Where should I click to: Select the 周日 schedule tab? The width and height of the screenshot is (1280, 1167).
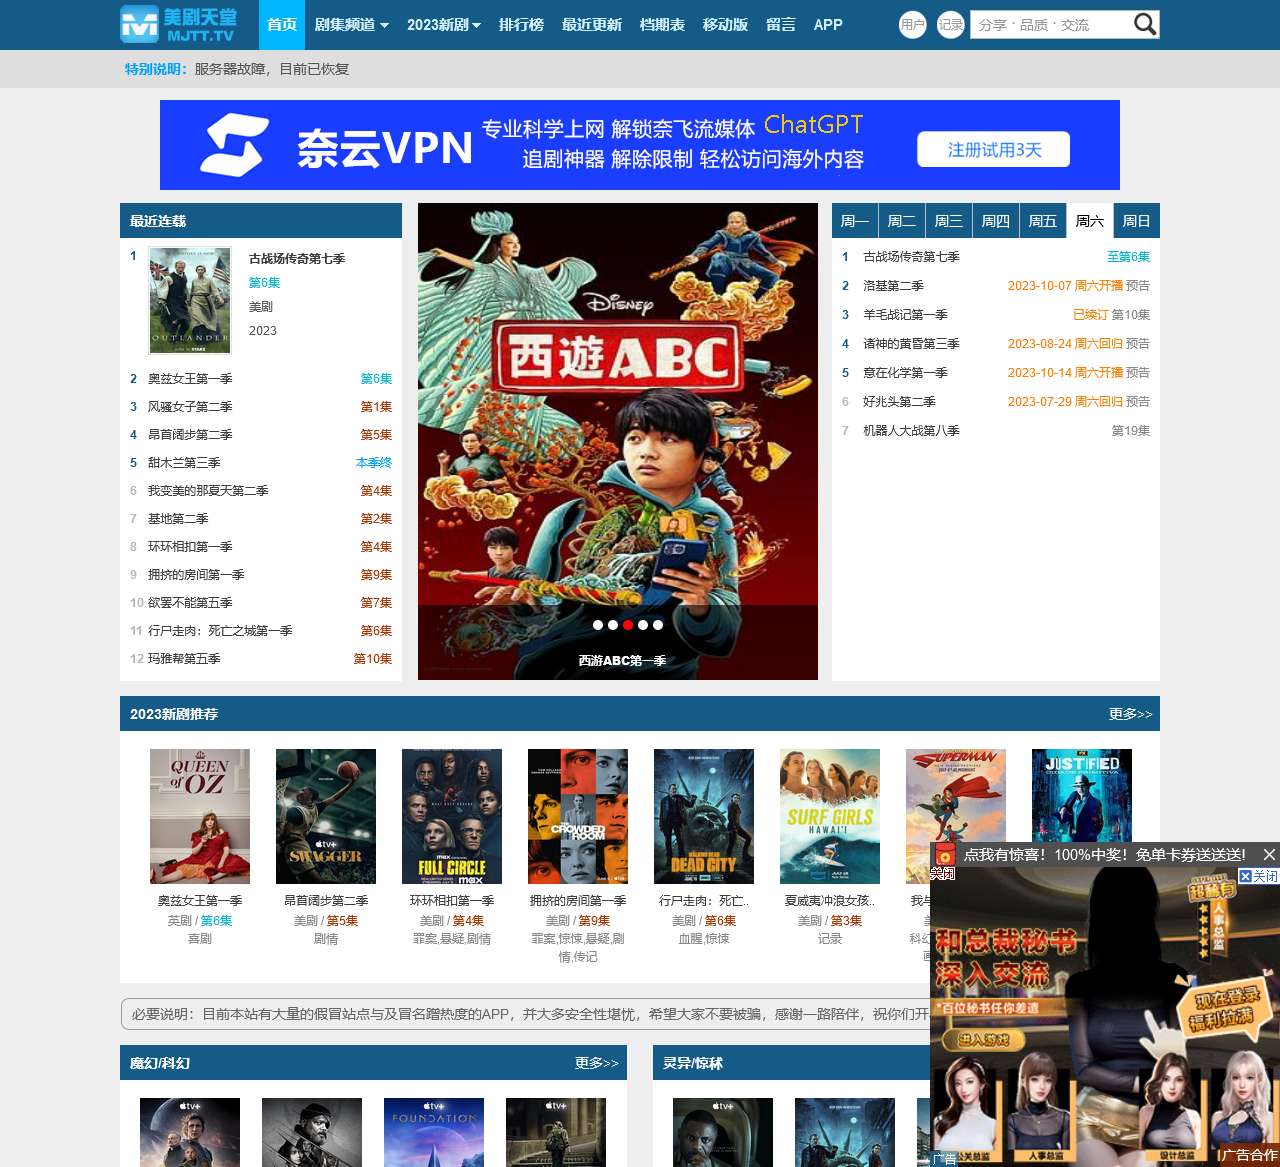tap(1136, 221)
